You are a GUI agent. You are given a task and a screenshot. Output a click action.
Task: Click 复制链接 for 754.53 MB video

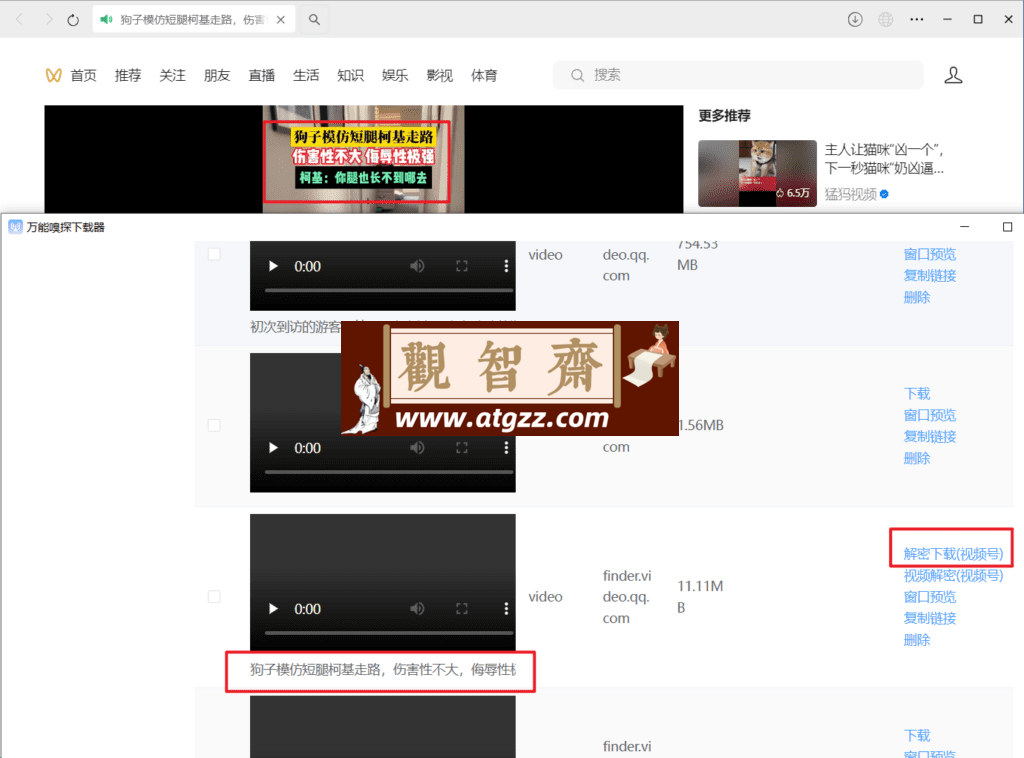pyautogui.click(x=930, y=276)
